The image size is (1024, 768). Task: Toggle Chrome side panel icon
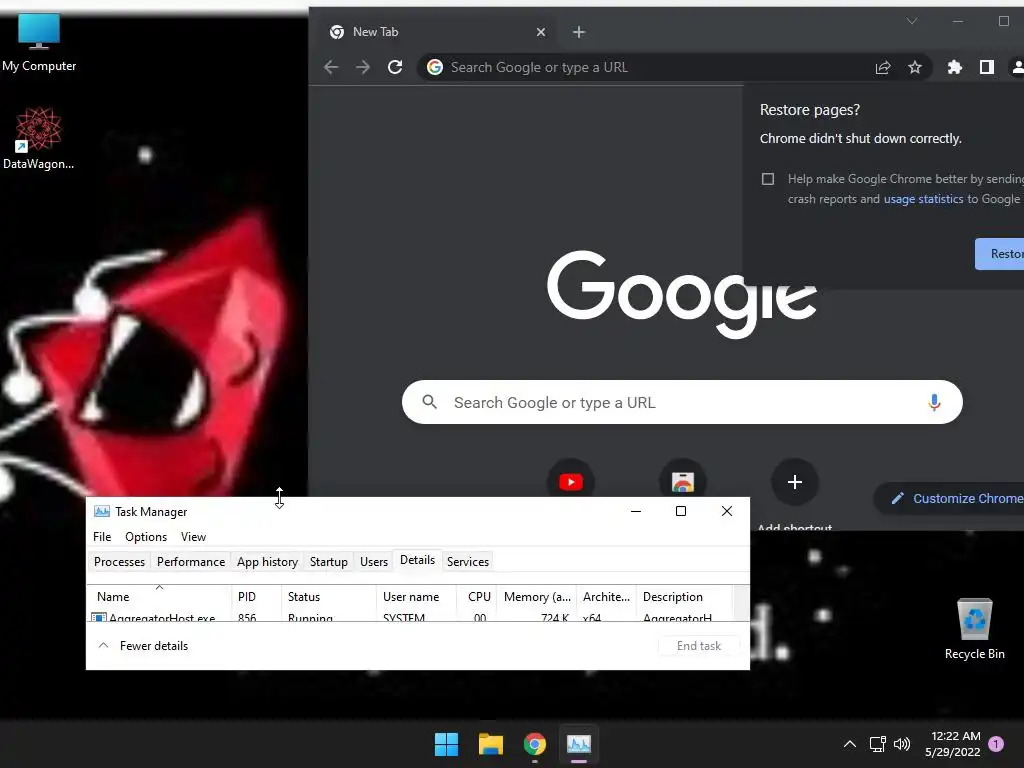(x=987, y=67)
